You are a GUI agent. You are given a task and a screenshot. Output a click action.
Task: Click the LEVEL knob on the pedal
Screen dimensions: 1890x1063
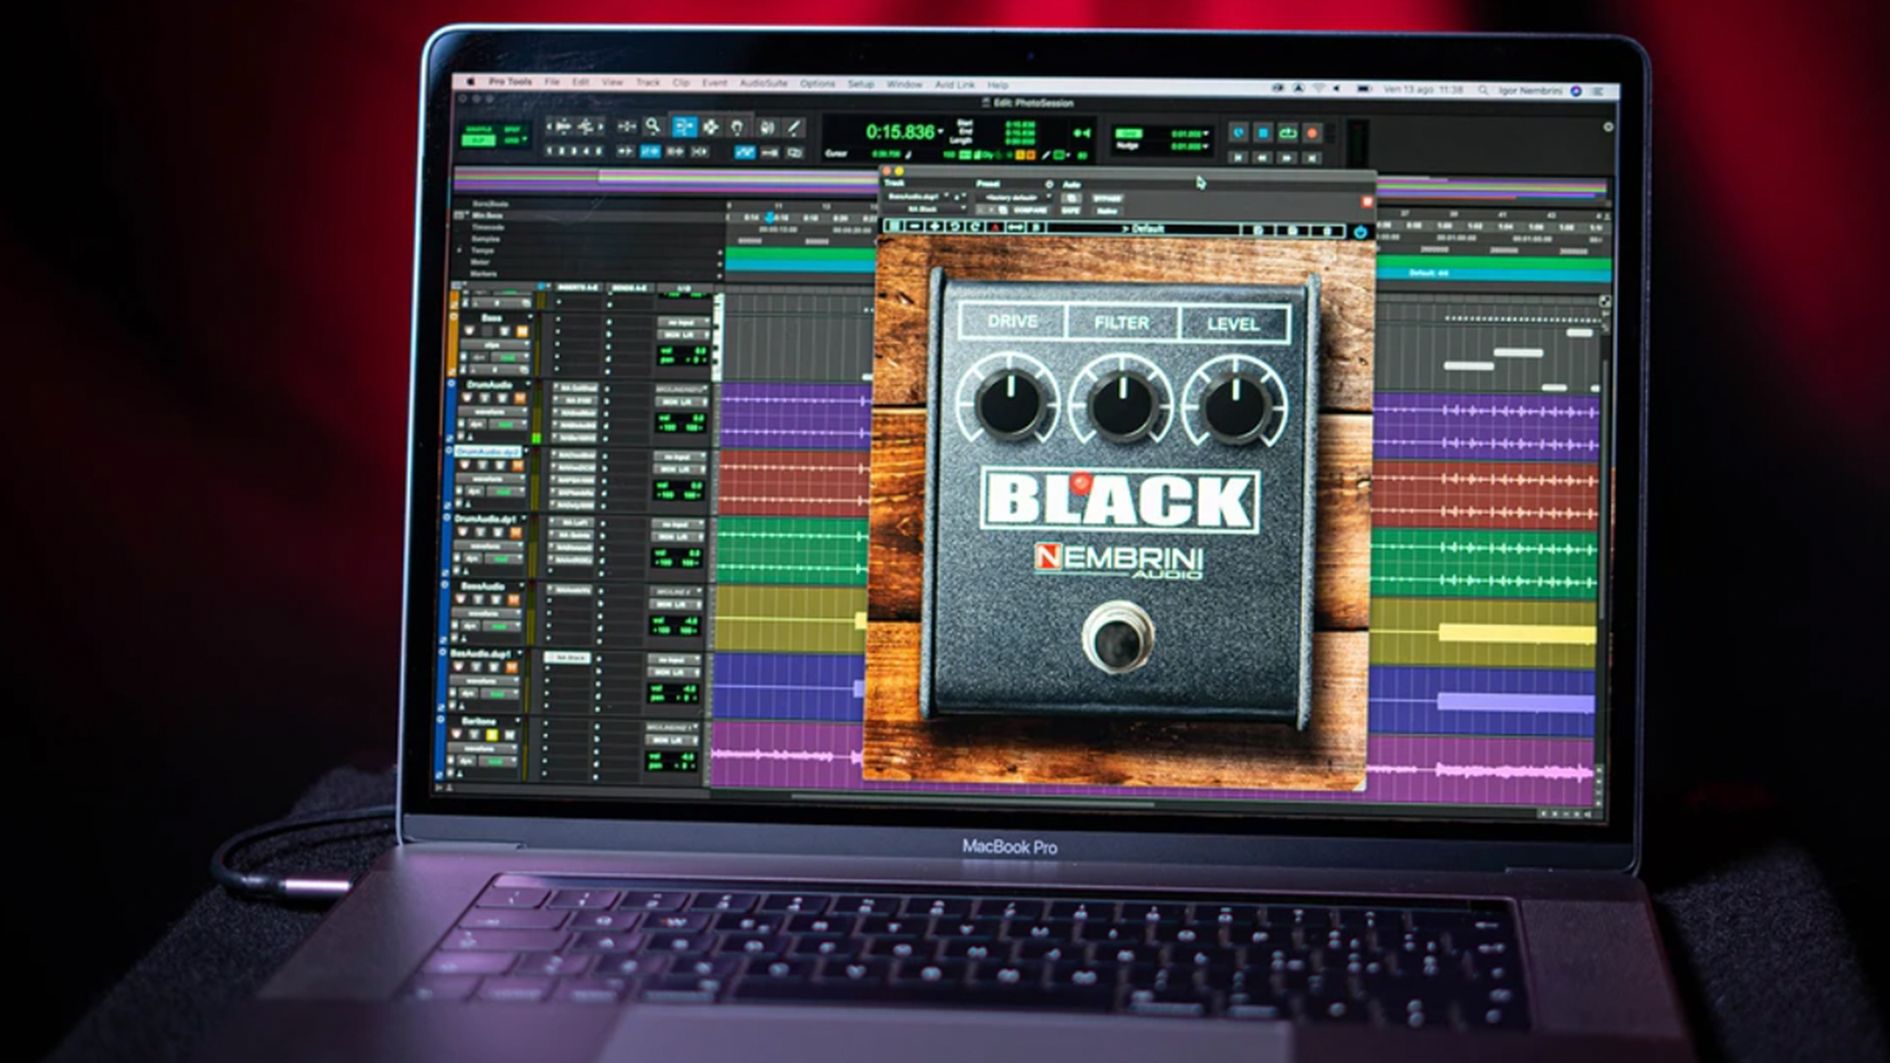(x=1235, y=406)
